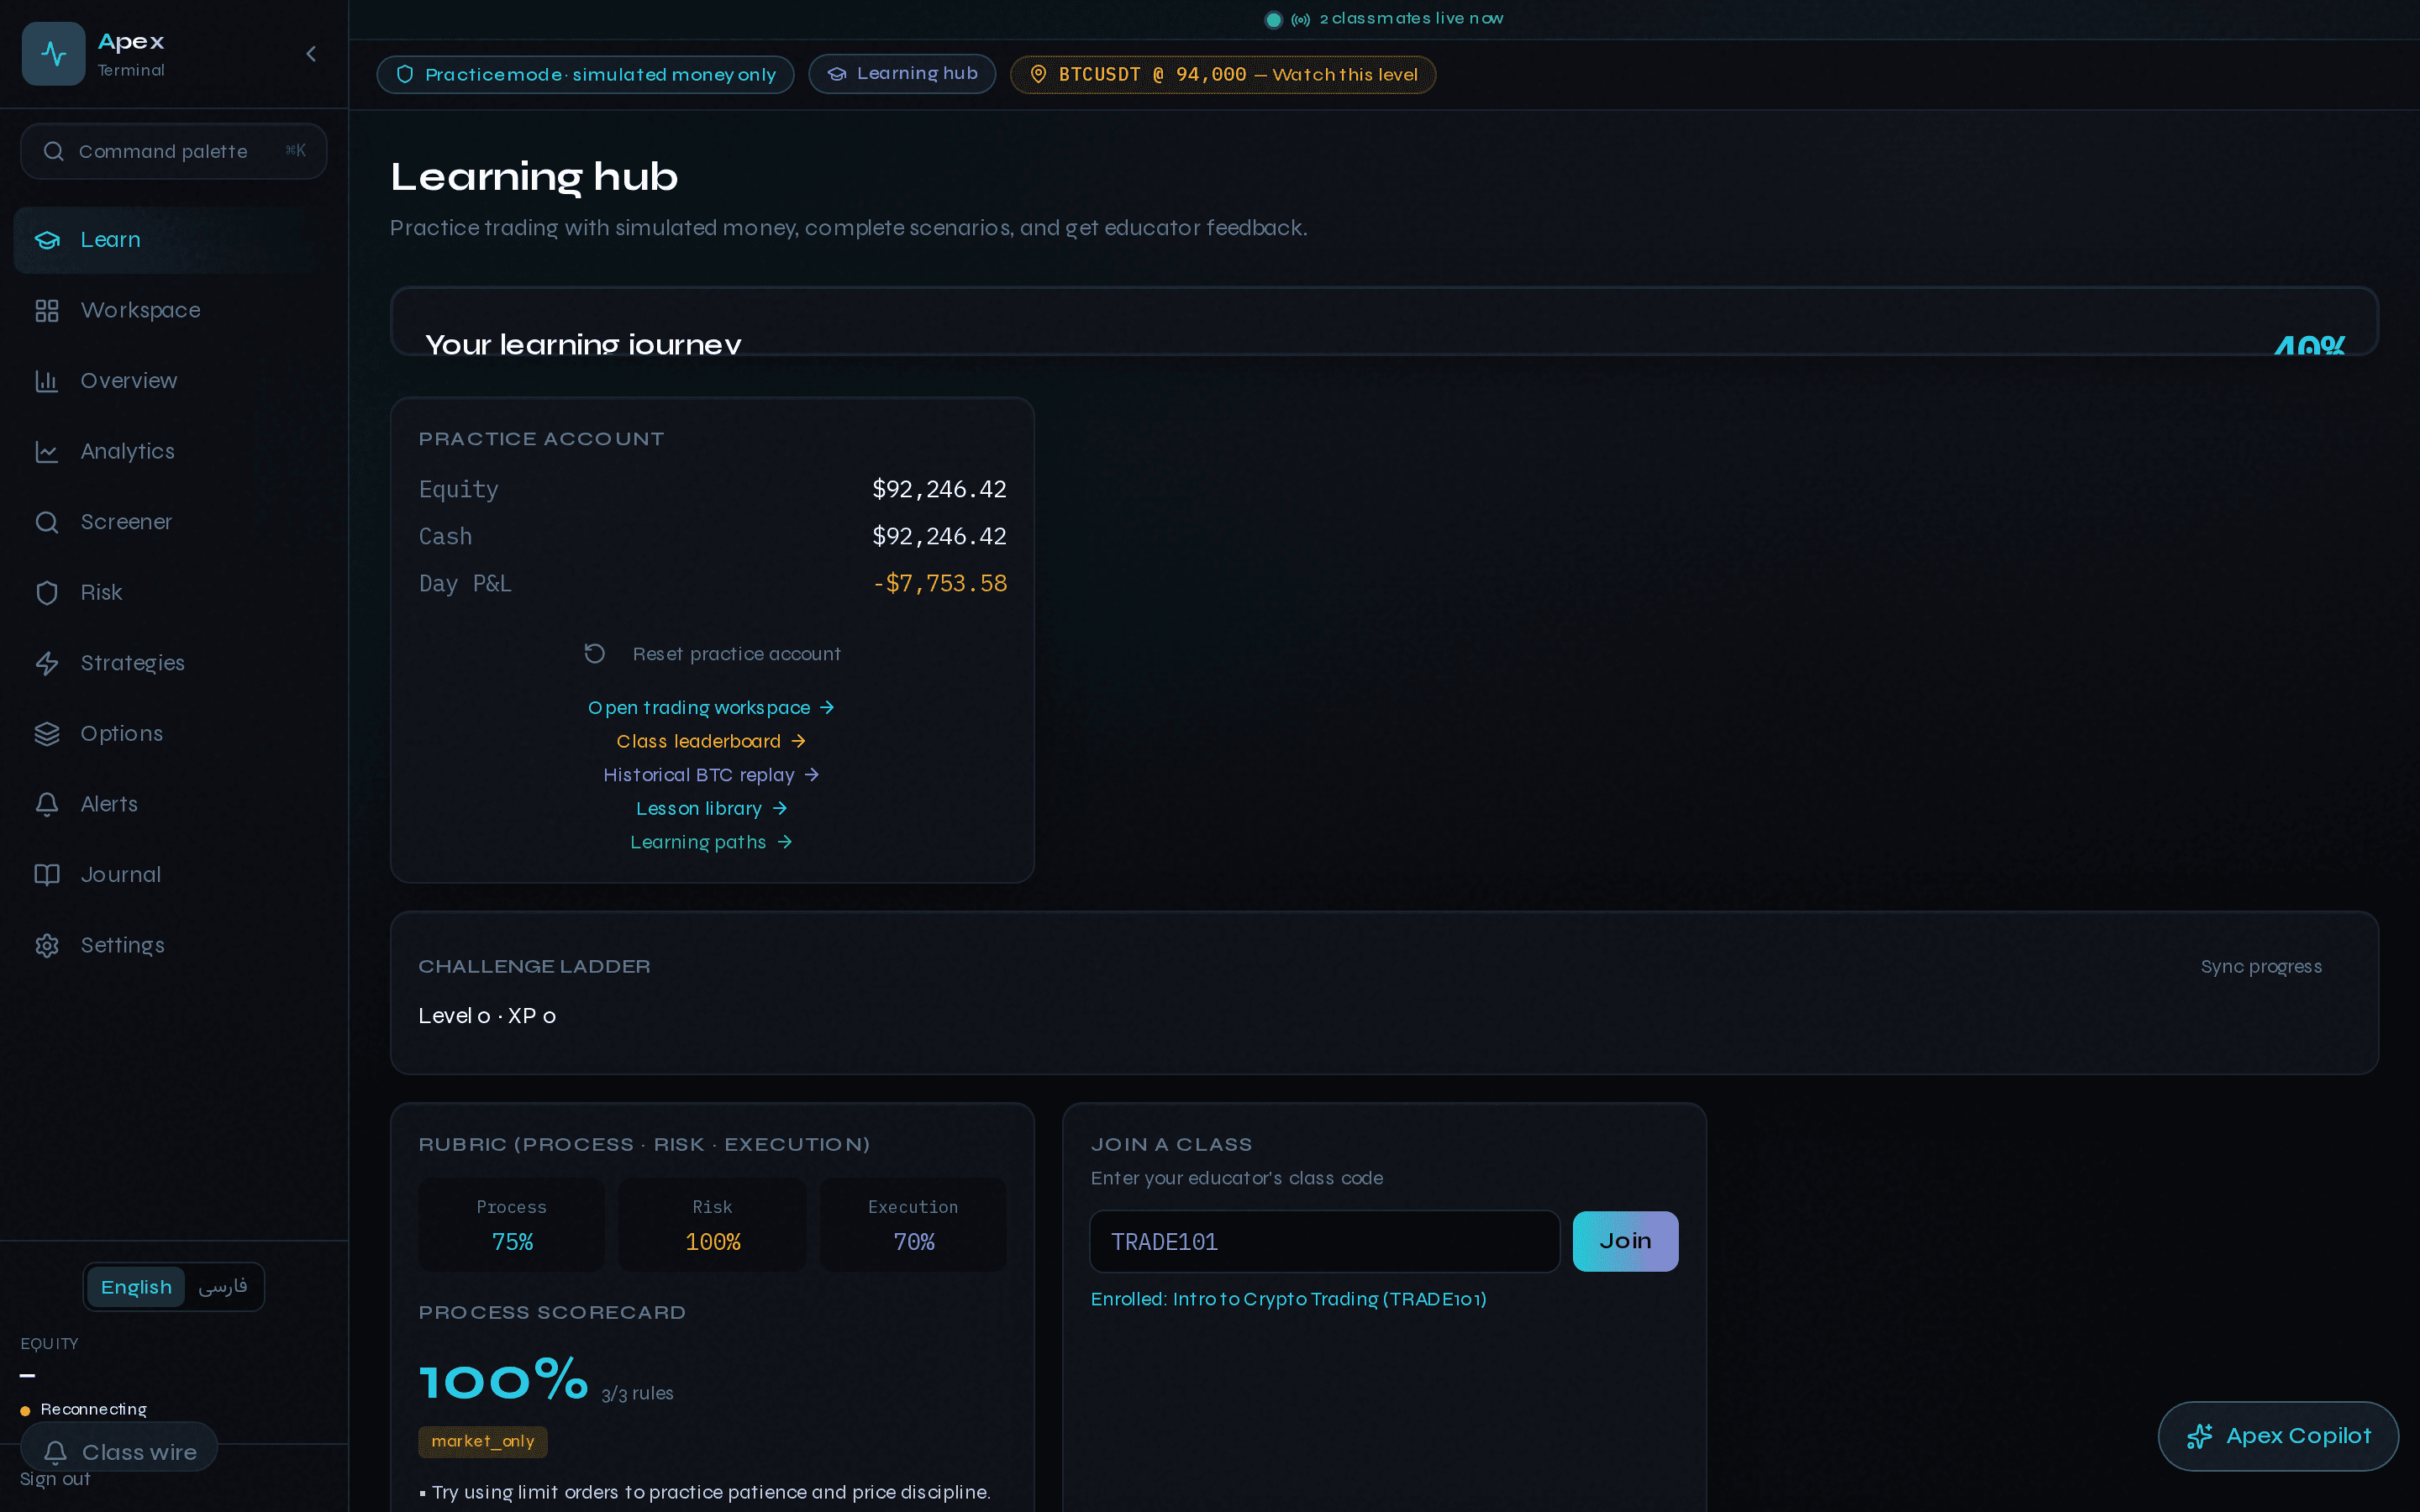Open the Screener page

tap(174, 522)
